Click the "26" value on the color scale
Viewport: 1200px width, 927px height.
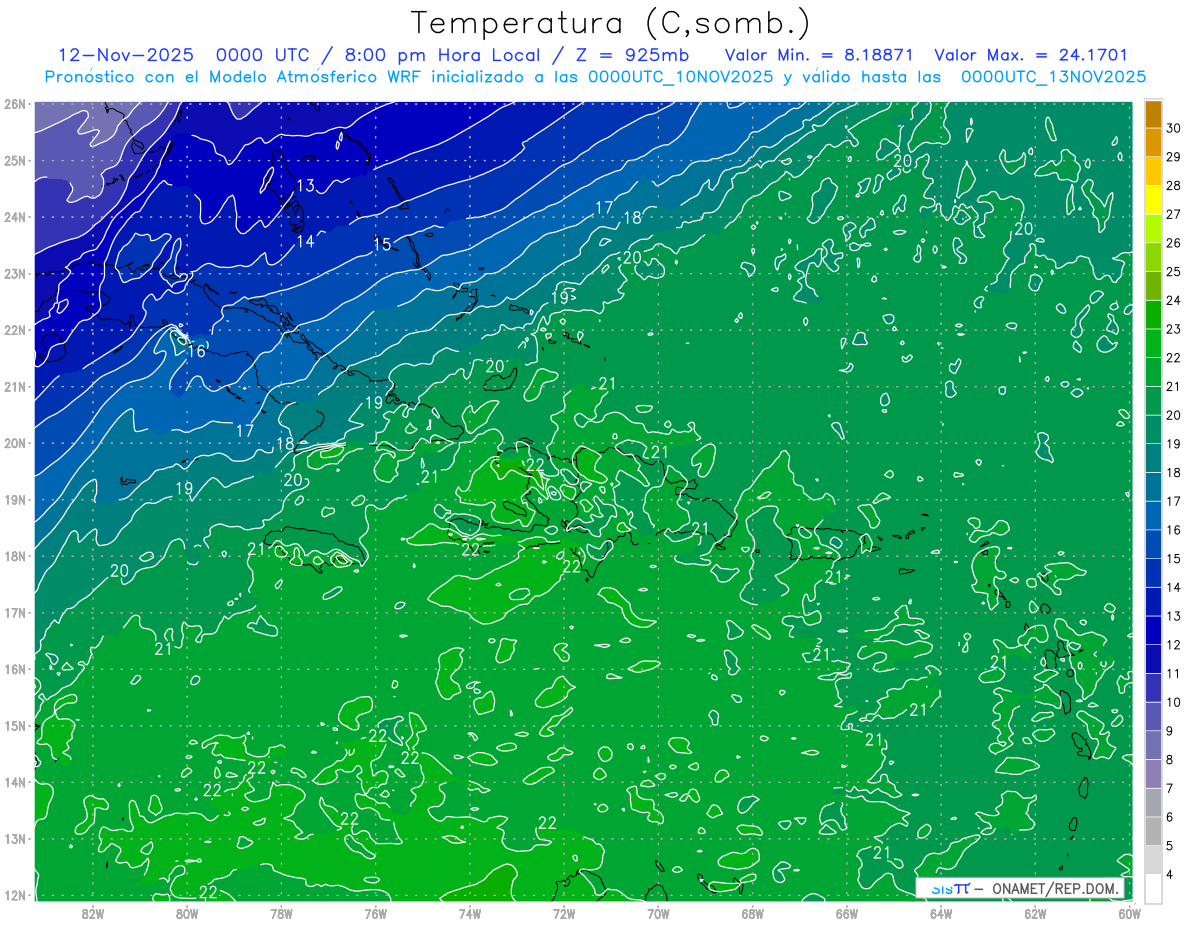[x=1174, y=243]
